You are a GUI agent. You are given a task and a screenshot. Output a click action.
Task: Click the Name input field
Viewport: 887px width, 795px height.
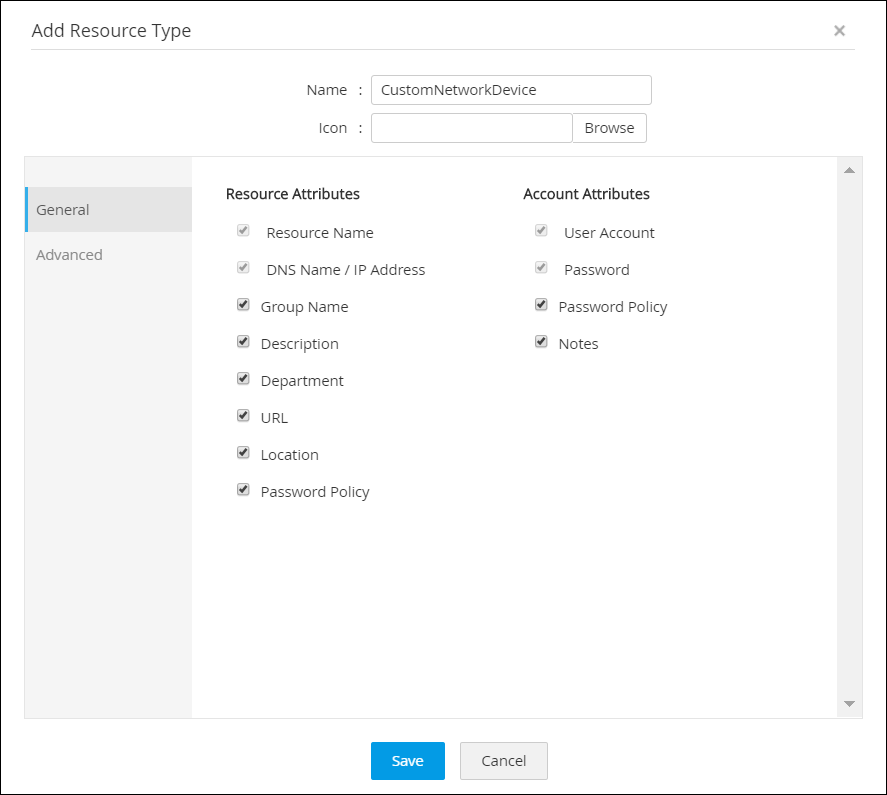(x=511, y=90)
